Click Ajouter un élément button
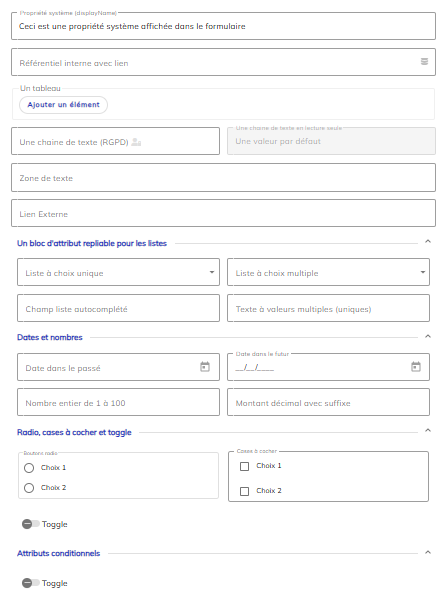The height and width of the screenshot is (598, 447). [63, 105]
